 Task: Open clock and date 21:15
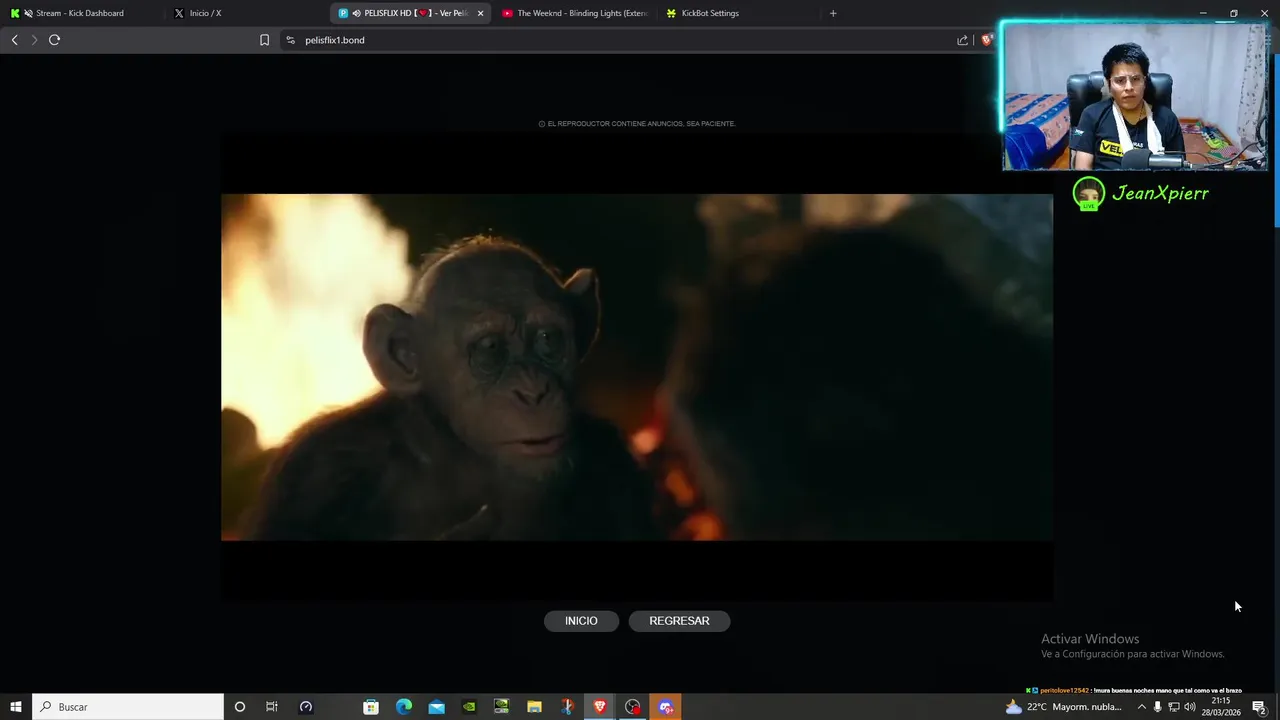pyautogui.click(x=1221, y=706)
